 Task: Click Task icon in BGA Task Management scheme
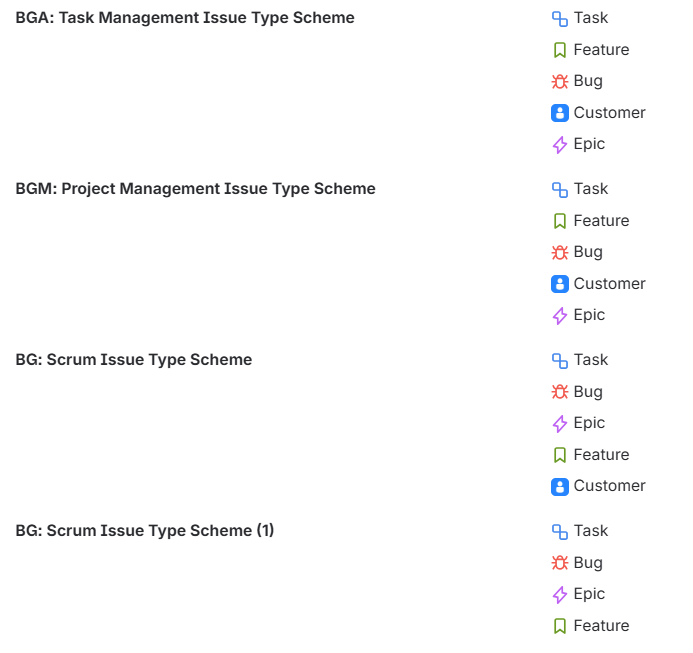tap(560, 19)
